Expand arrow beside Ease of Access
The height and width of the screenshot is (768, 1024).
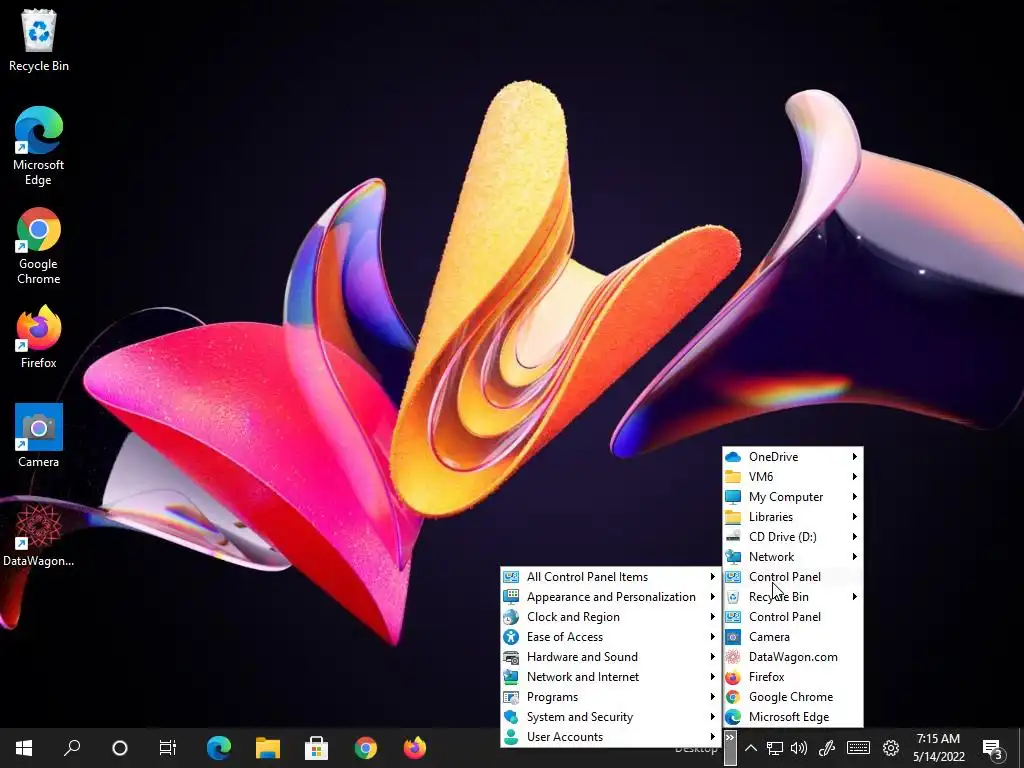tap(712, 637)
